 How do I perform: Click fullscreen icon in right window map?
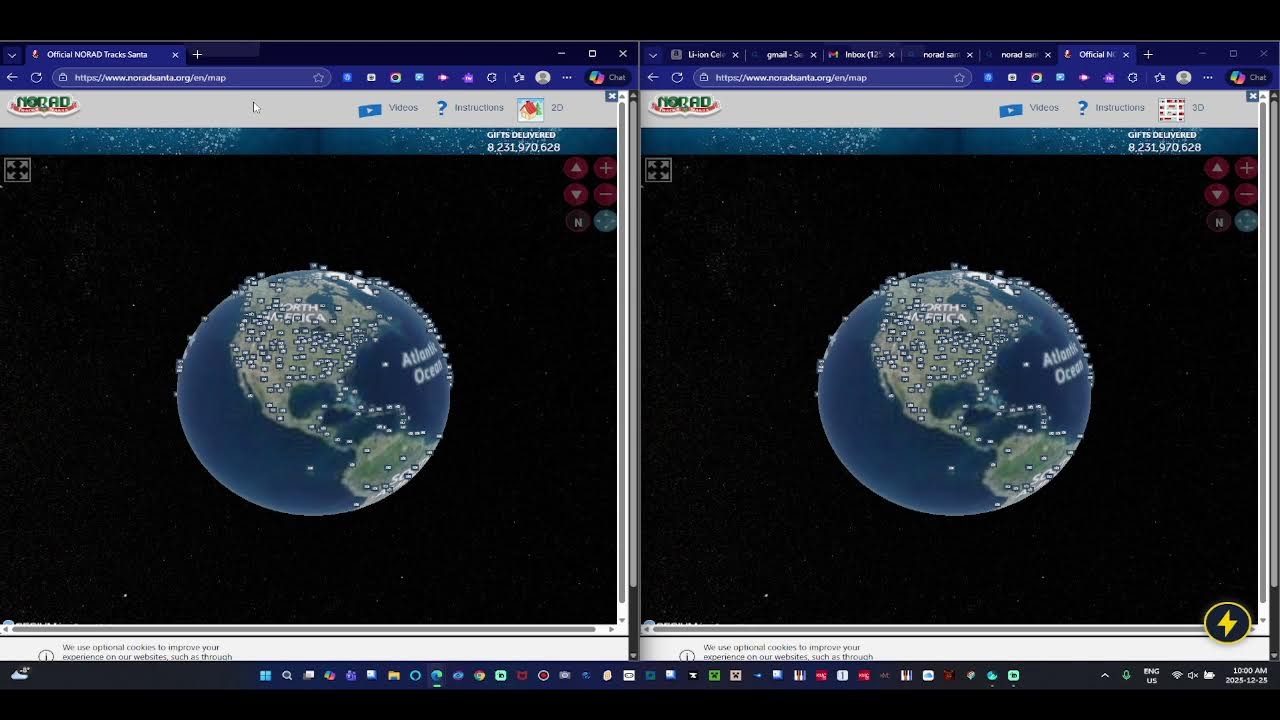658,170
